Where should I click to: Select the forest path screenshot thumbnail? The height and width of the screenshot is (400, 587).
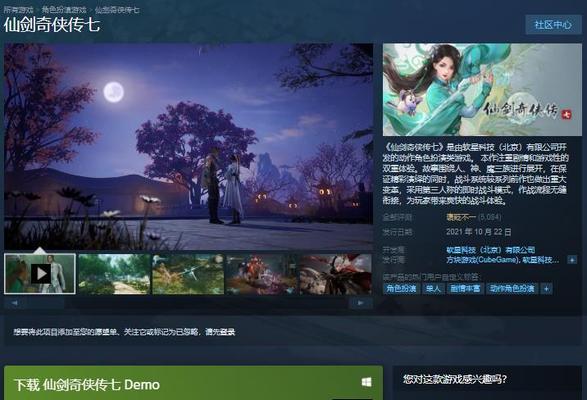click(x=114, y=274)
